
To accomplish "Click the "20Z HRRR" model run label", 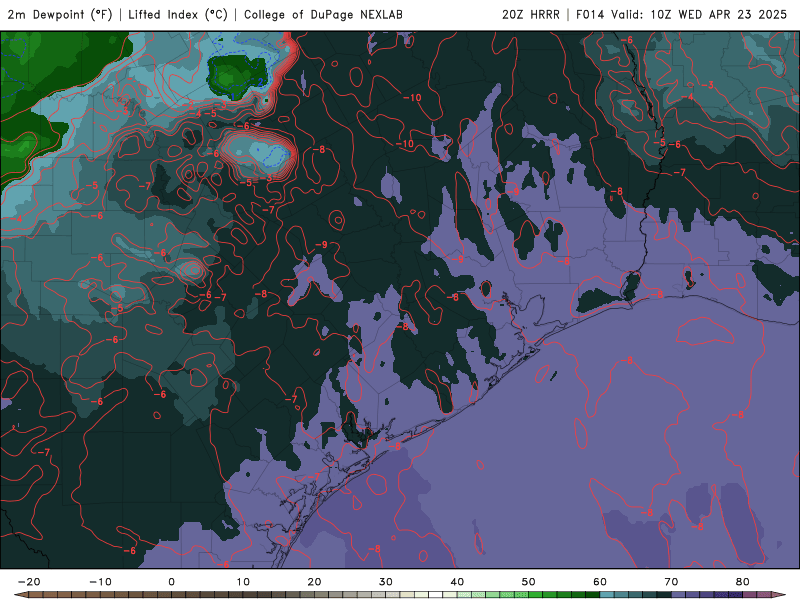I will [x=531, y=14].
